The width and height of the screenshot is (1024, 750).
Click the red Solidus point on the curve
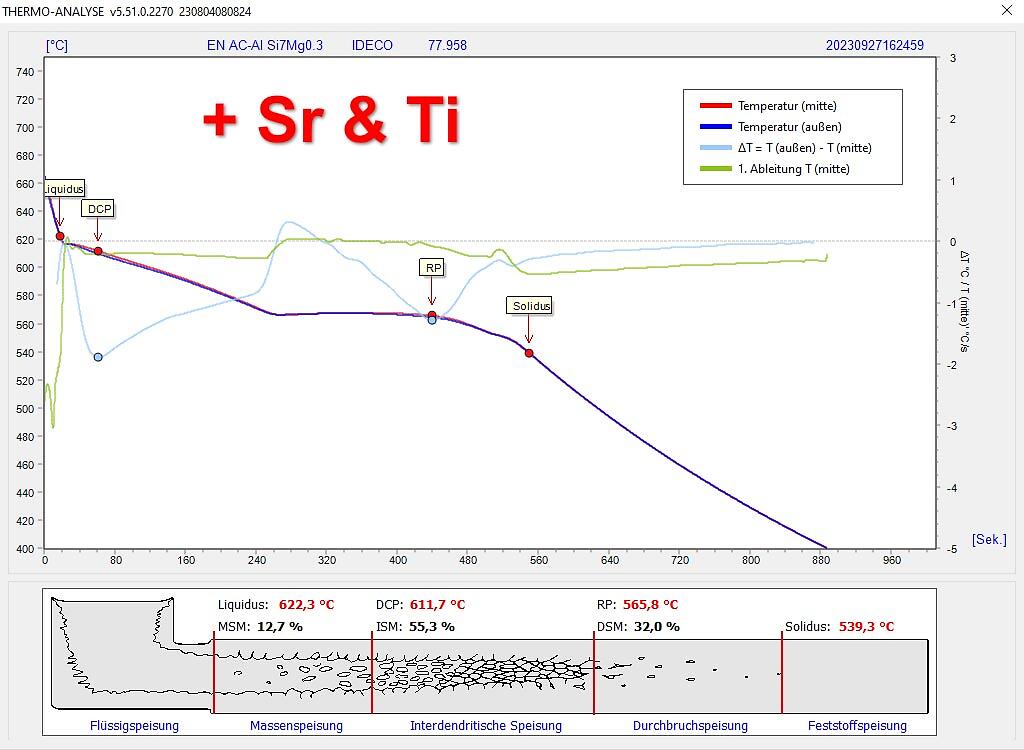coord(529,353)
